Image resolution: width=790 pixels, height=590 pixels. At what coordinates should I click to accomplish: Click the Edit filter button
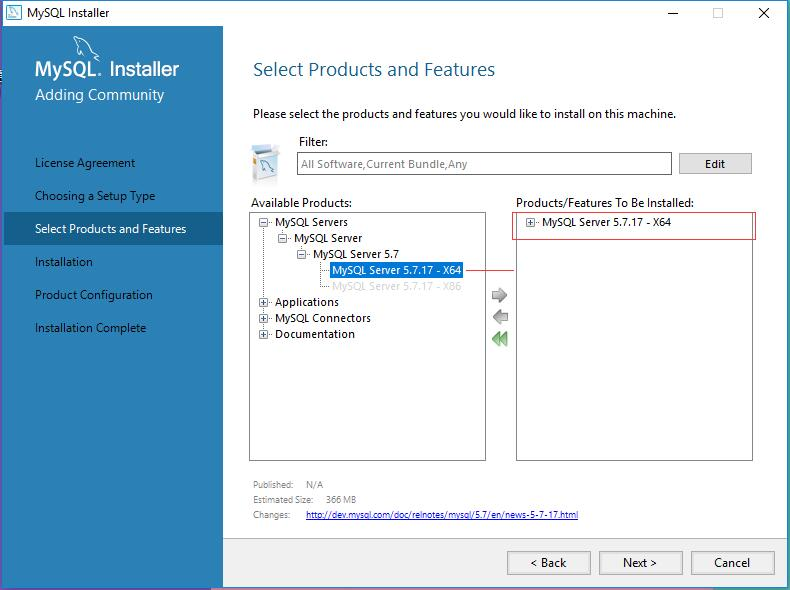click(x=715, y=164)
